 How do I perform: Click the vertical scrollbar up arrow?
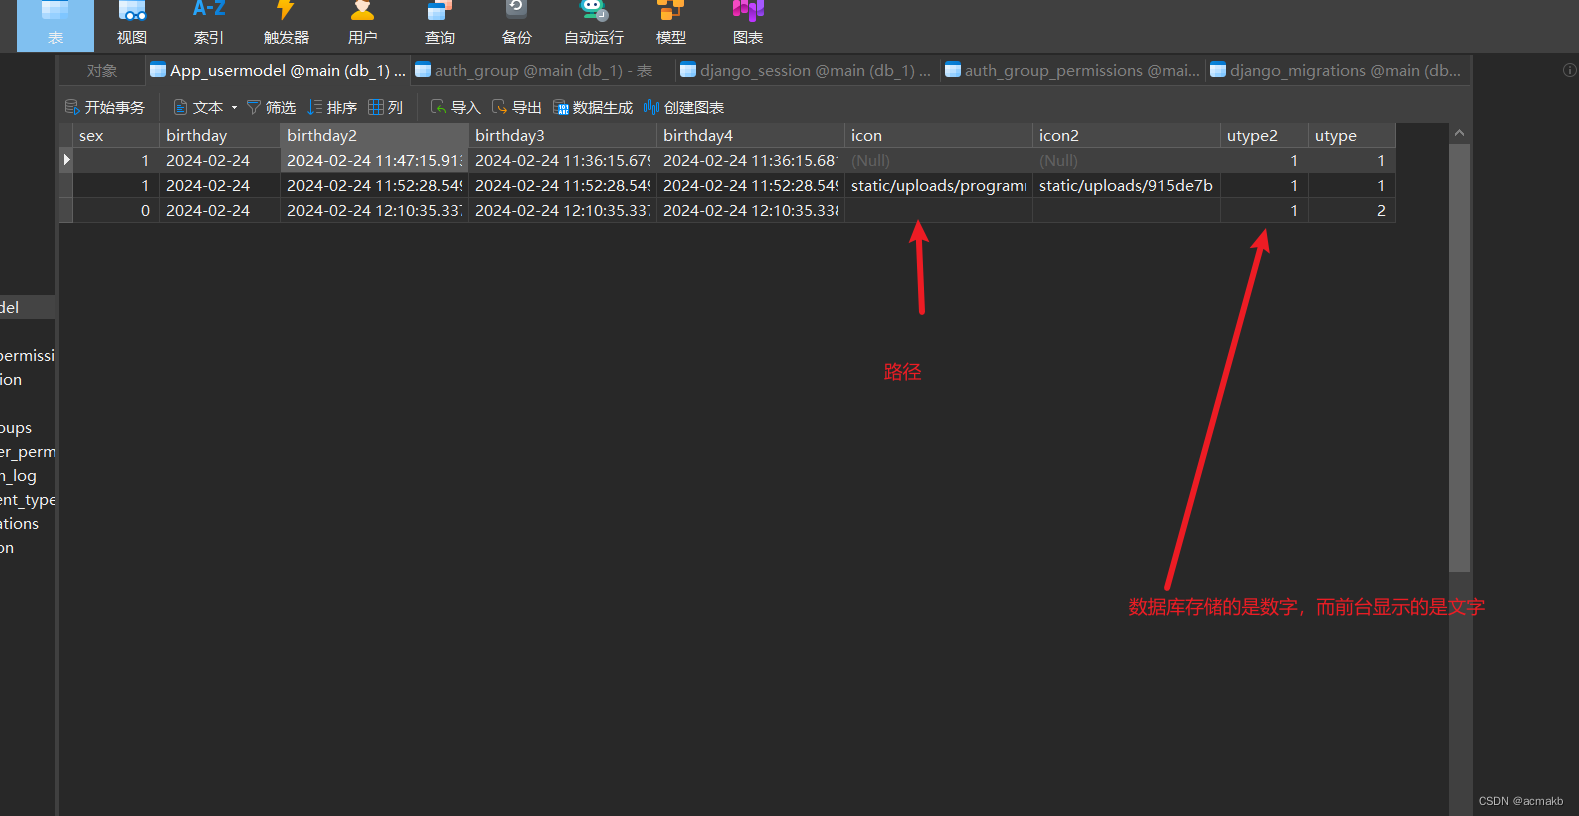tap(1459, 133)
